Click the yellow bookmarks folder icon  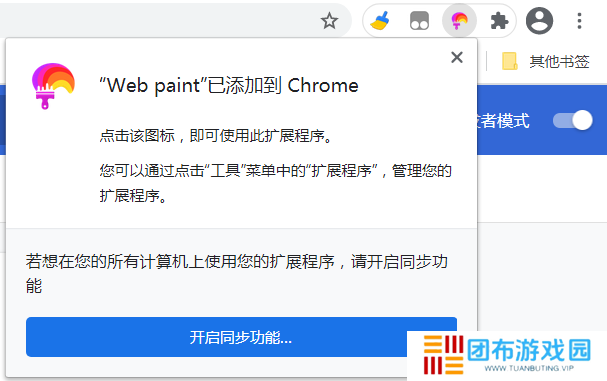pyautogui.click(x=509, y=61)
